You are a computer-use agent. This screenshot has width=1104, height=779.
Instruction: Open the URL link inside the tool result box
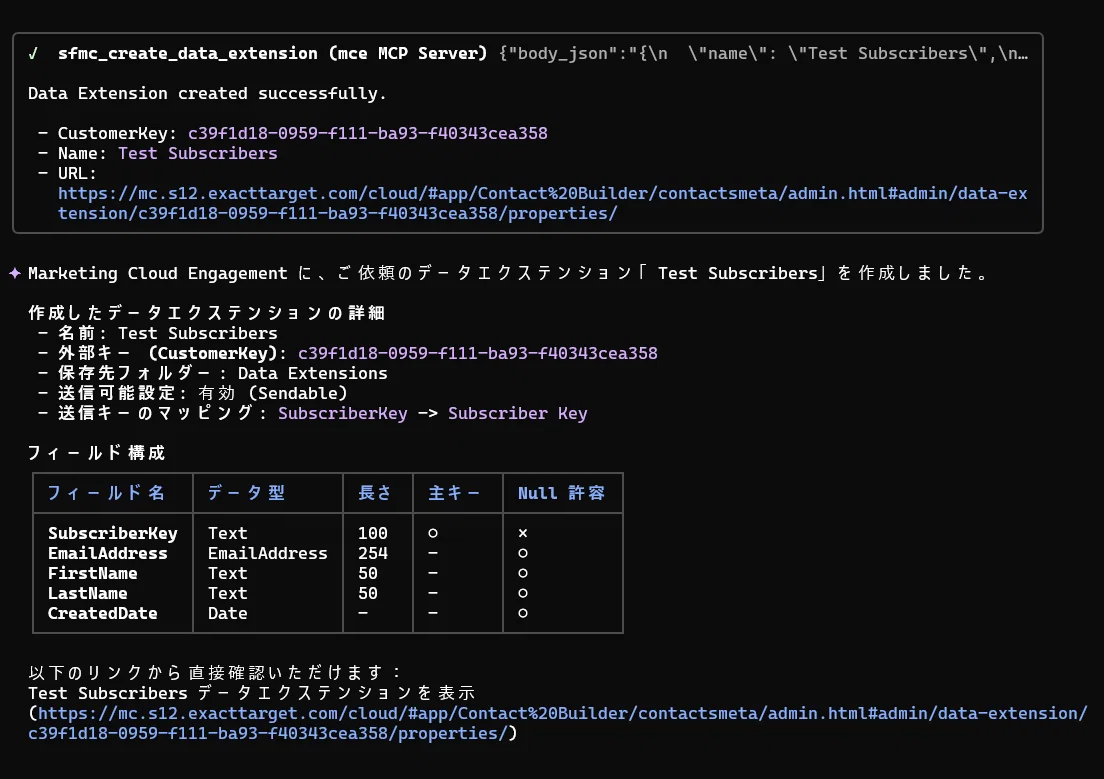coord(542,204)
